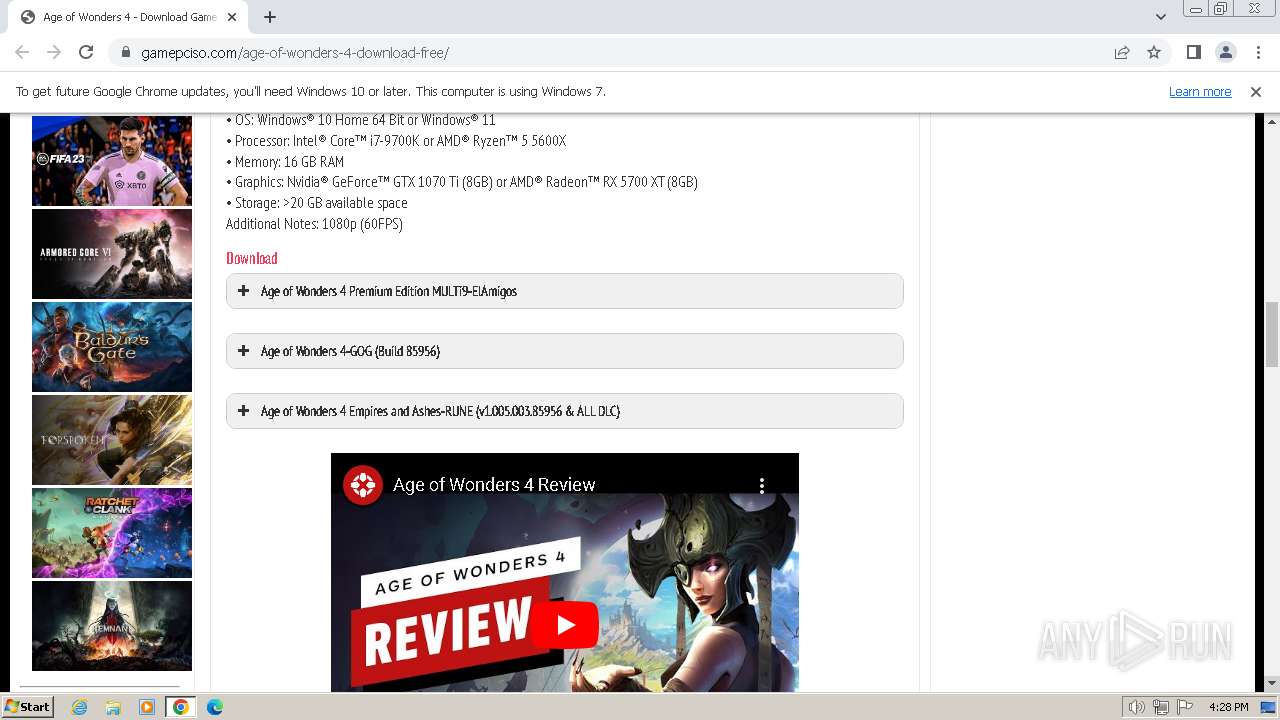Bookmark this tab star icon
The height and width of the screenshot is (720, 1280).
point(1154,52)
